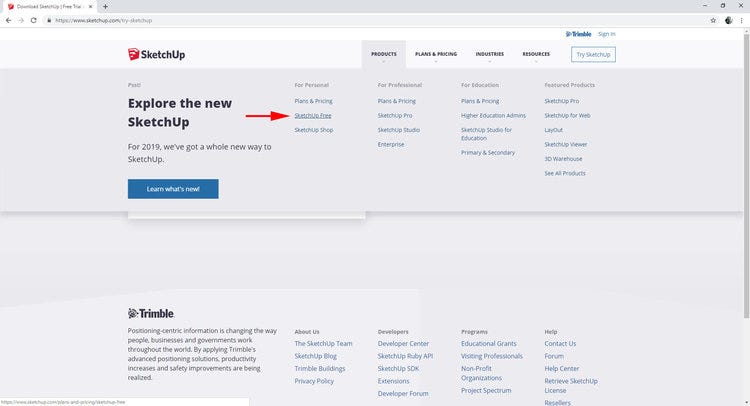
Task: Open the LayOut link
Action: tap(553, 130)
